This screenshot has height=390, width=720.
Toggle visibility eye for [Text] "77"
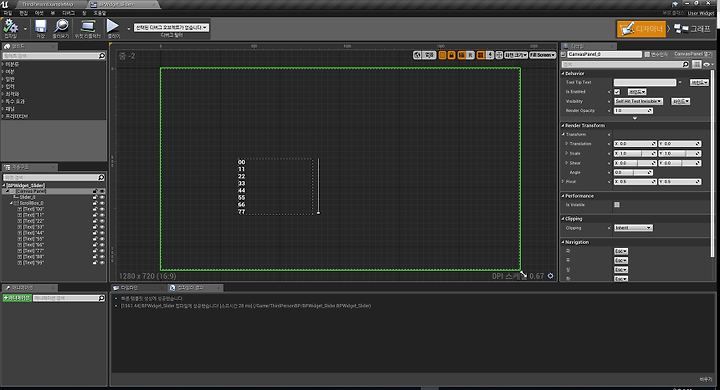[102, 251]
